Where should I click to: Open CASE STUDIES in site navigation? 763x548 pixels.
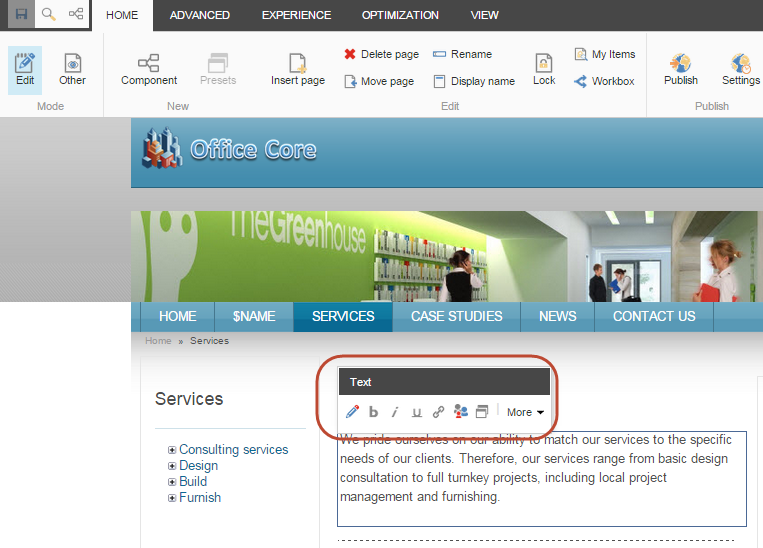click(x=456, y=316)
